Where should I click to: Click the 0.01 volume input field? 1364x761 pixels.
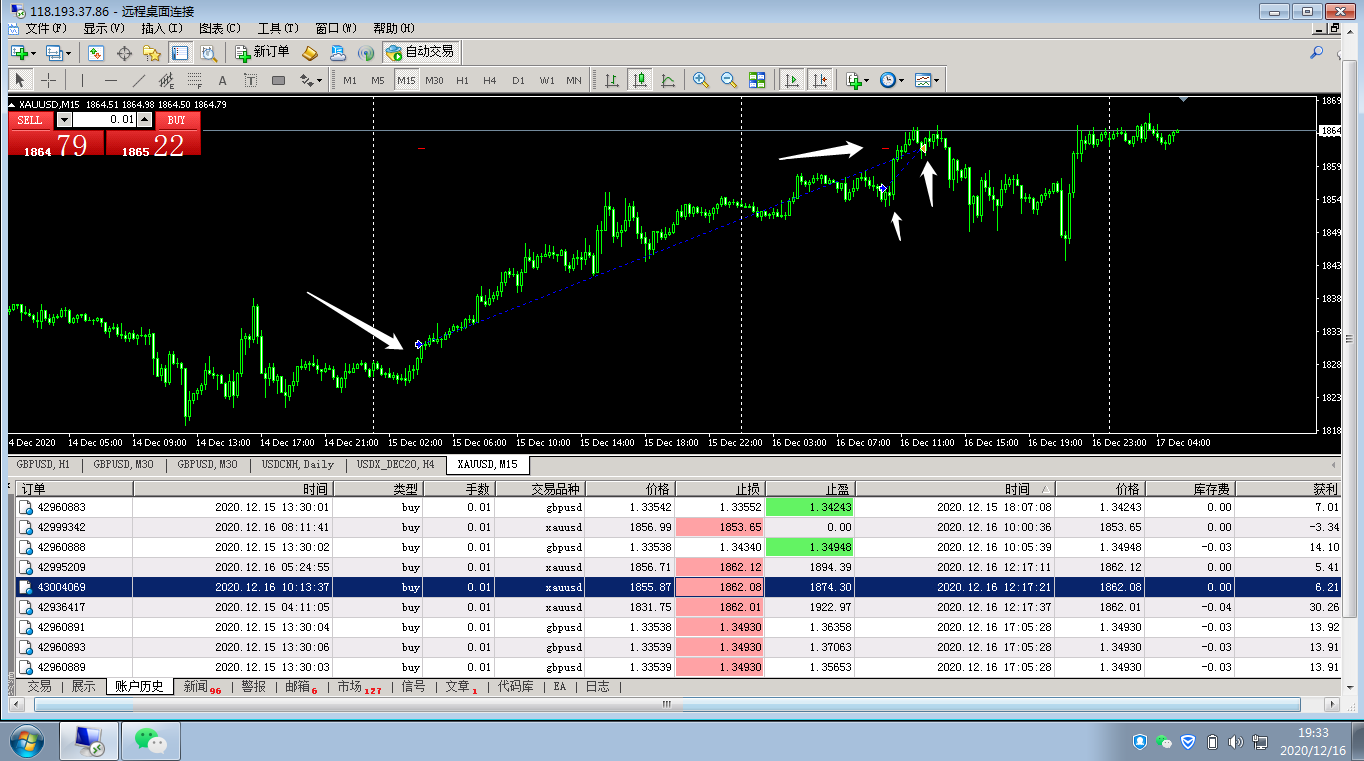[104, 119]
